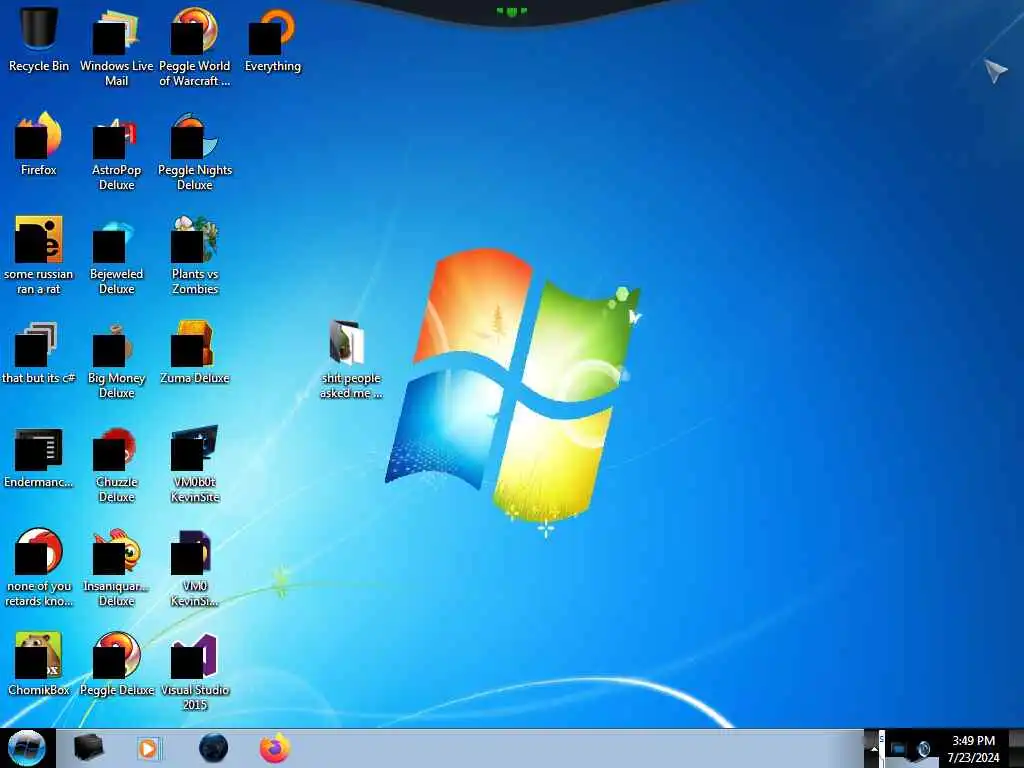Open Peggle Nights Deluxe shortcut
1024x768 pixels.
point(195,152)
